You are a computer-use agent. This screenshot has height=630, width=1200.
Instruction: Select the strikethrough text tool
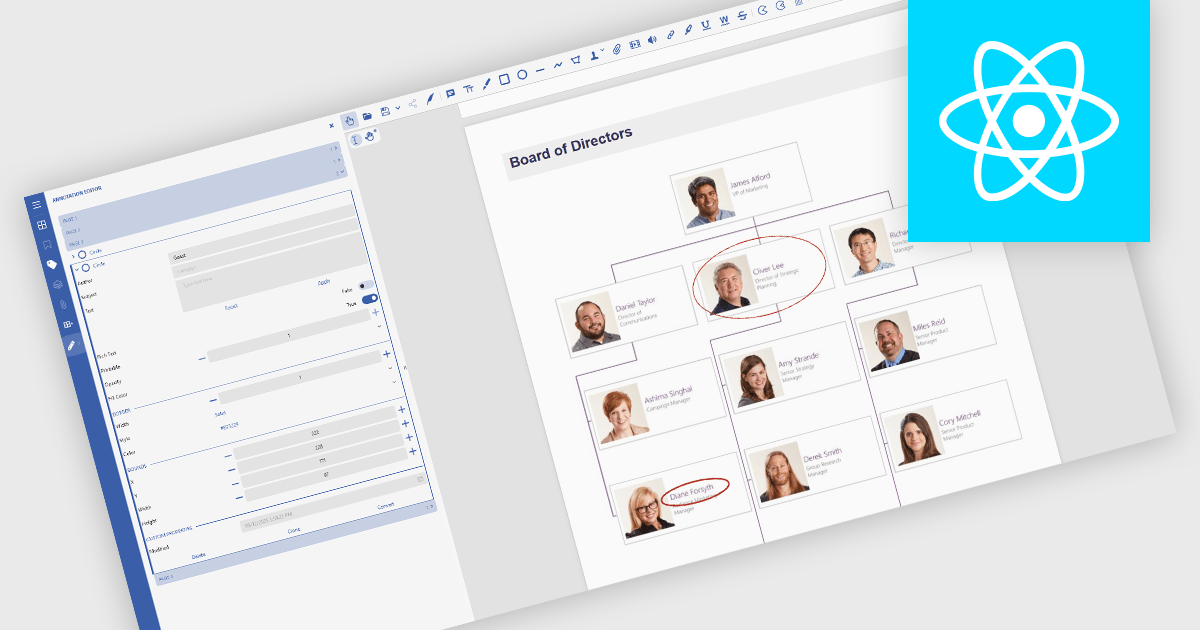(742, 16)
